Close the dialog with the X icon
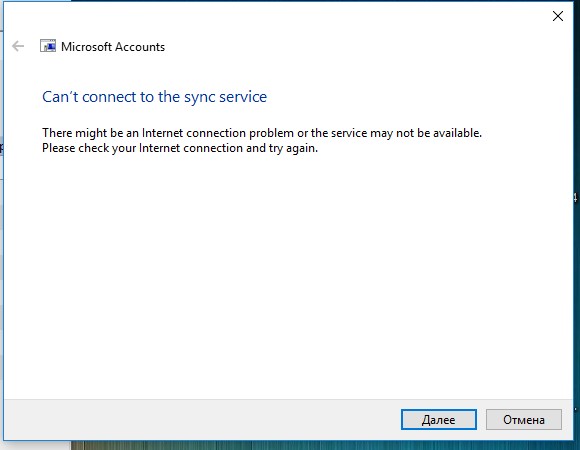The image size is (580, 450). 557,16
